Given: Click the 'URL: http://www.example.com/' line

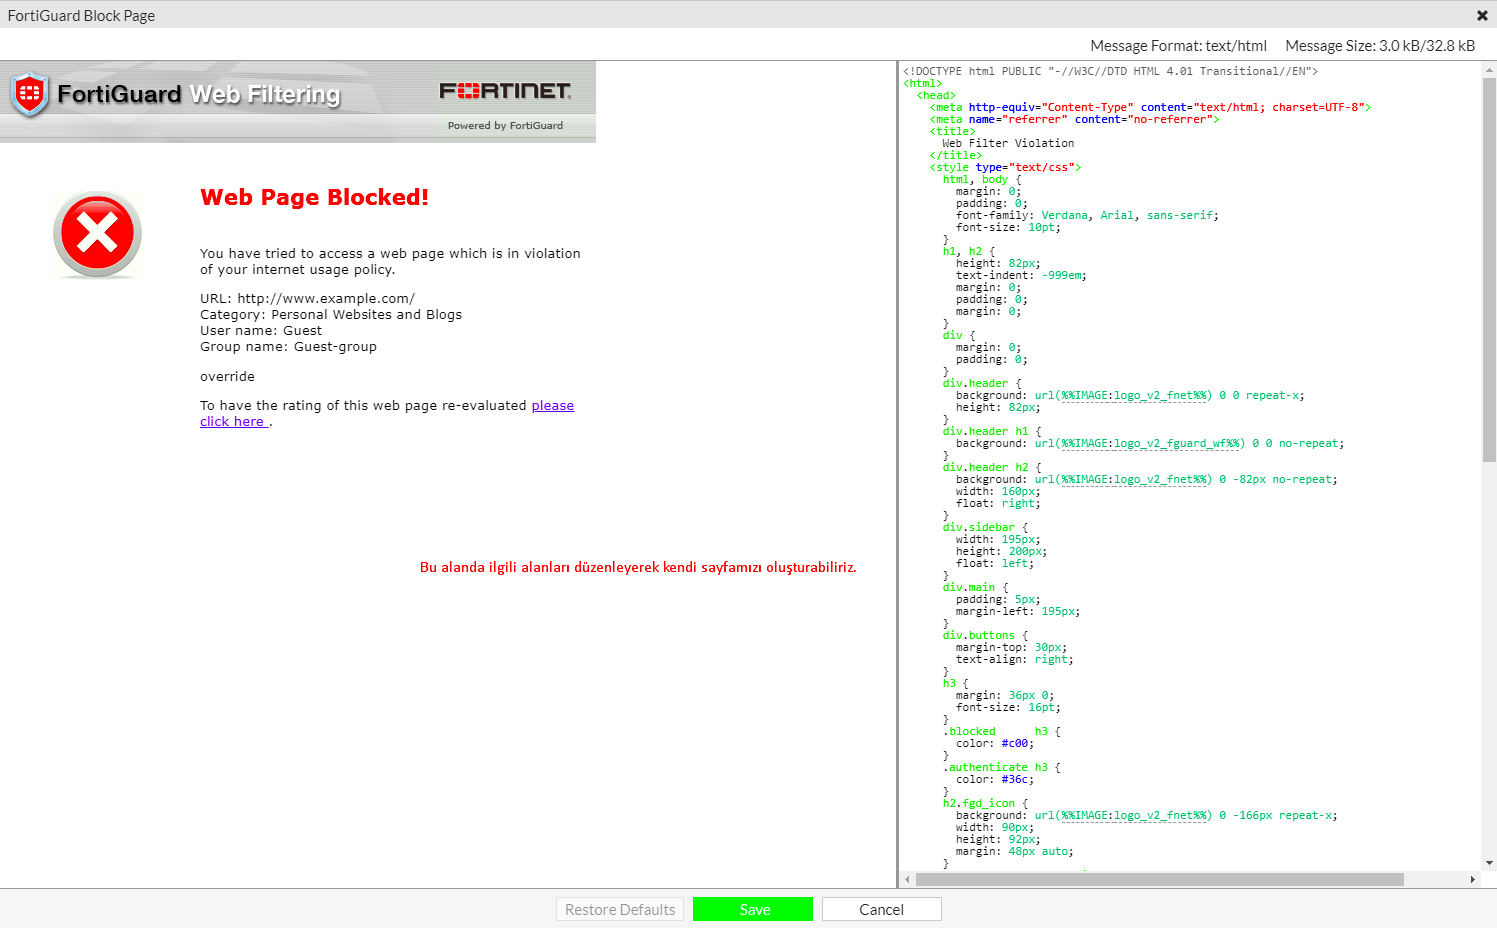Looking at the screenshot, I should click(x=307, y=298).
